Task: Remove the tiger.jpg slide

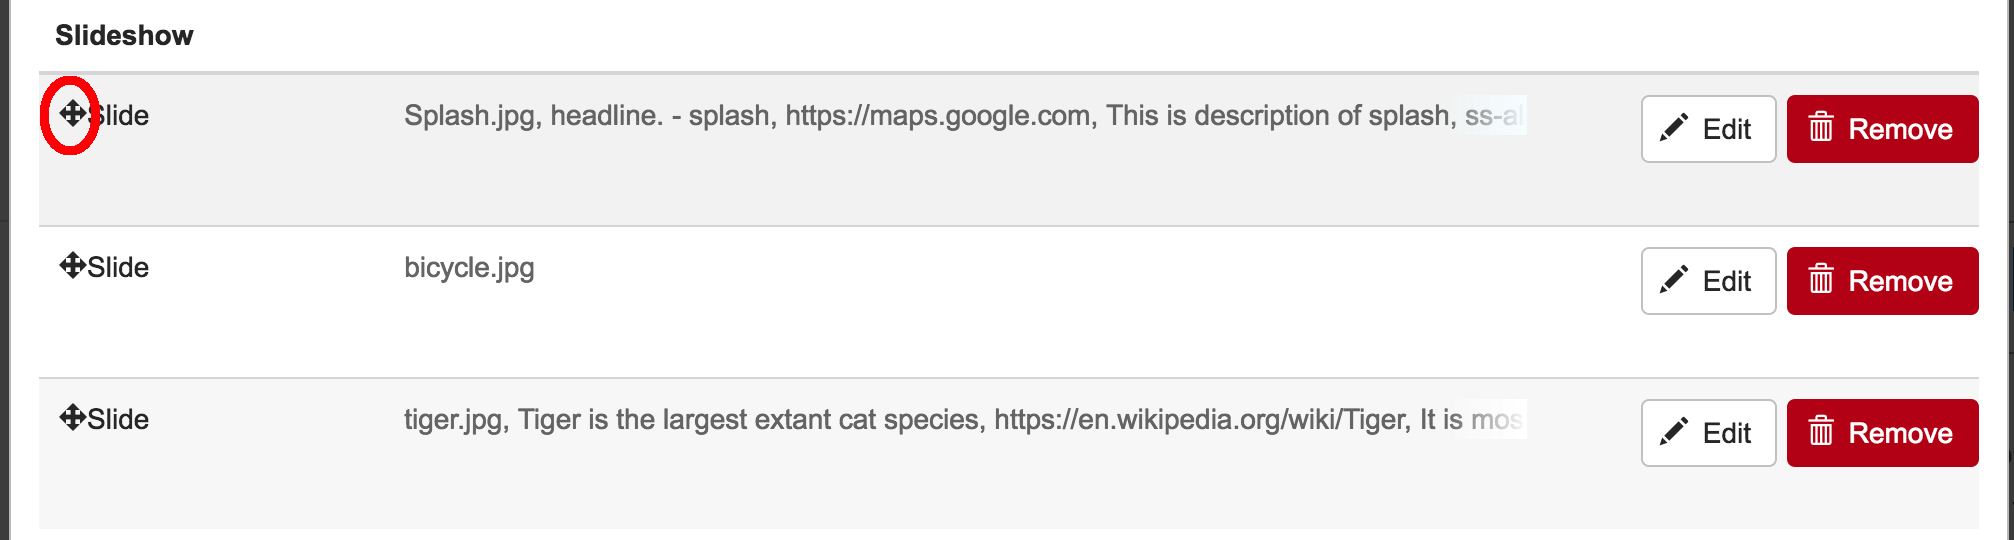Action: [x=1882, y=433]
